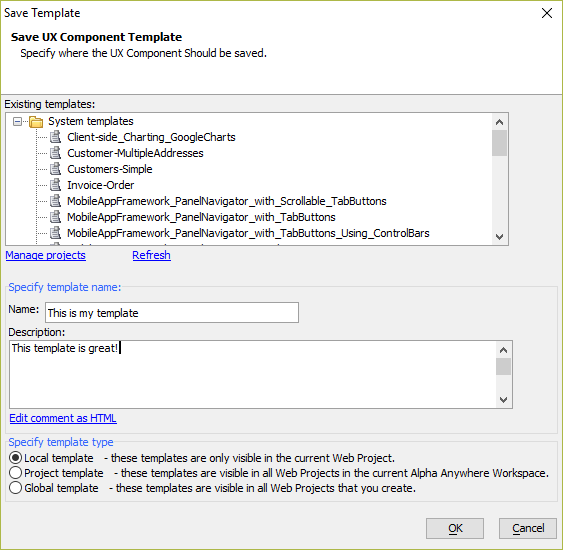Collapse the System templates tree node

17,122
